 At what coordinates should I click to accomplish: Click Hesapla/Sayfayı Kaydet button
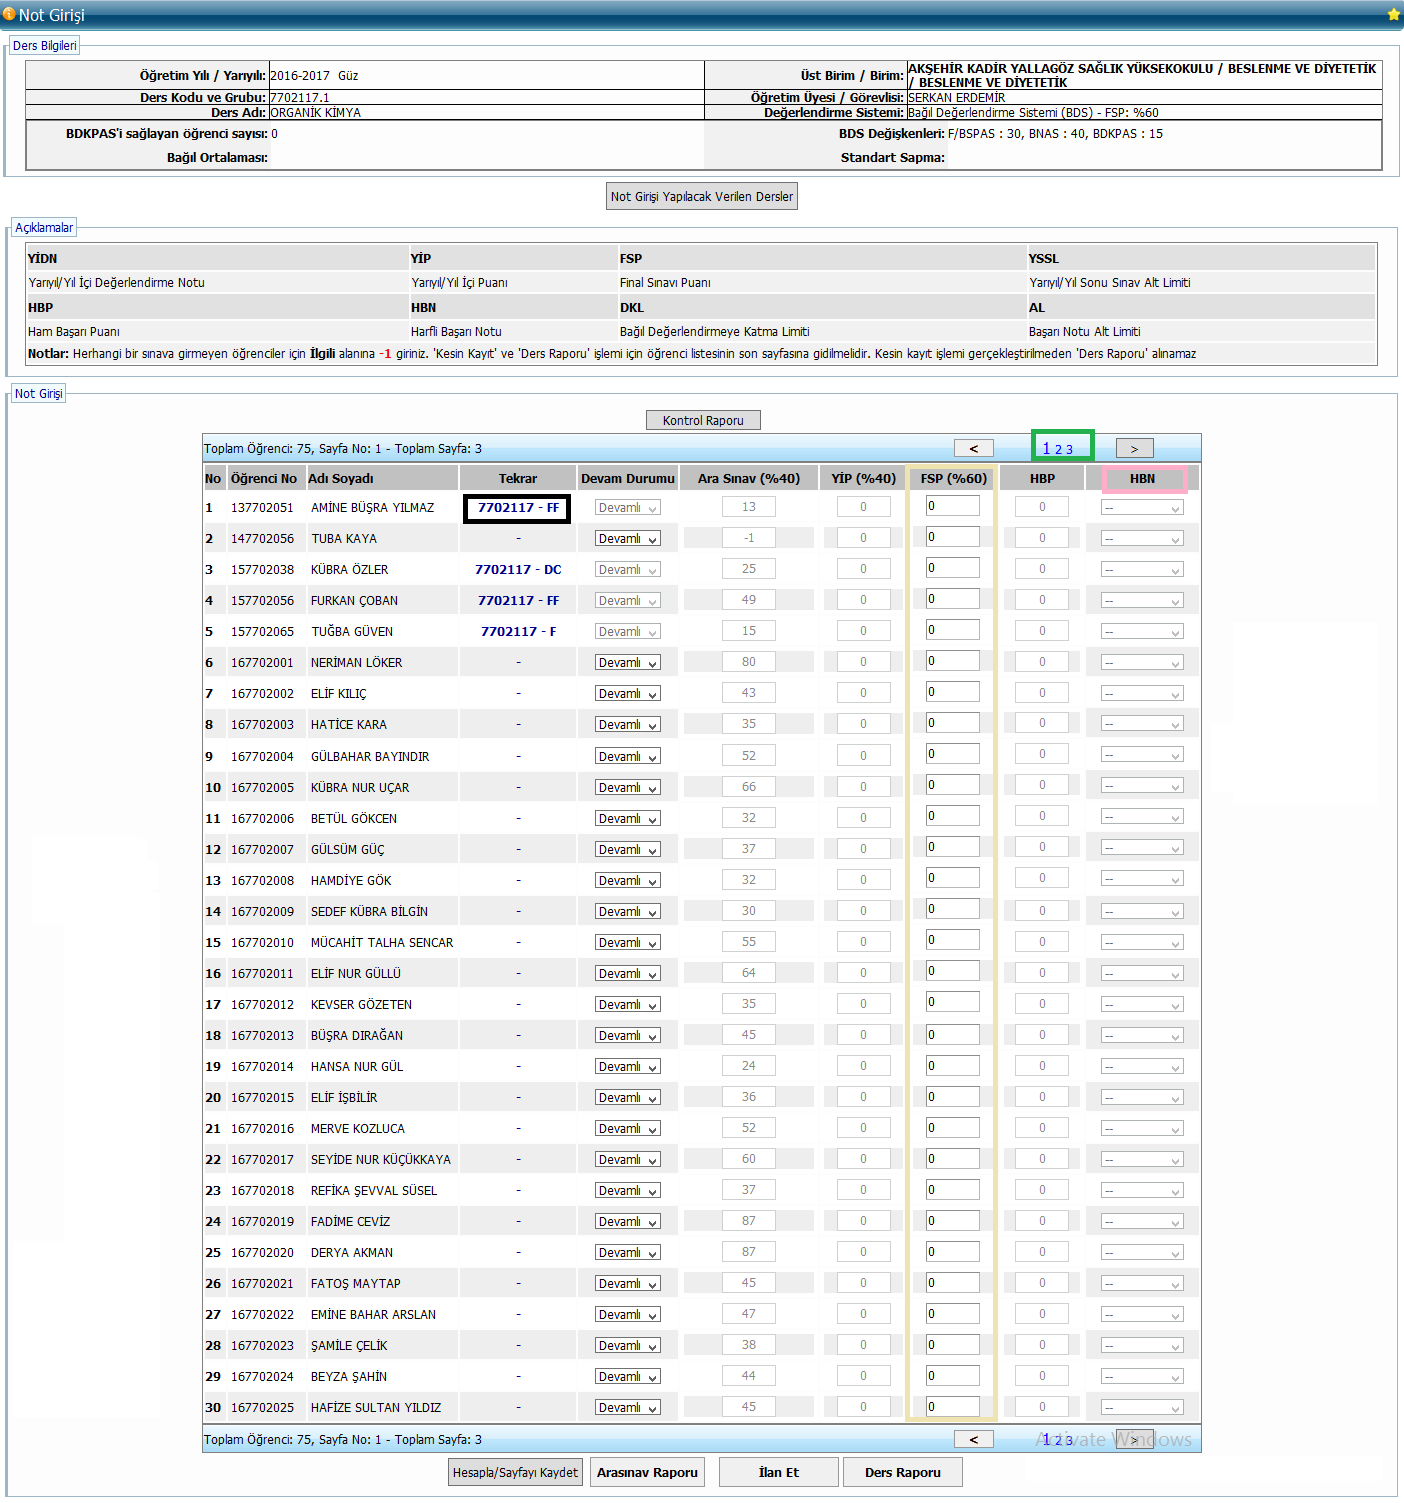point(515,1472)
